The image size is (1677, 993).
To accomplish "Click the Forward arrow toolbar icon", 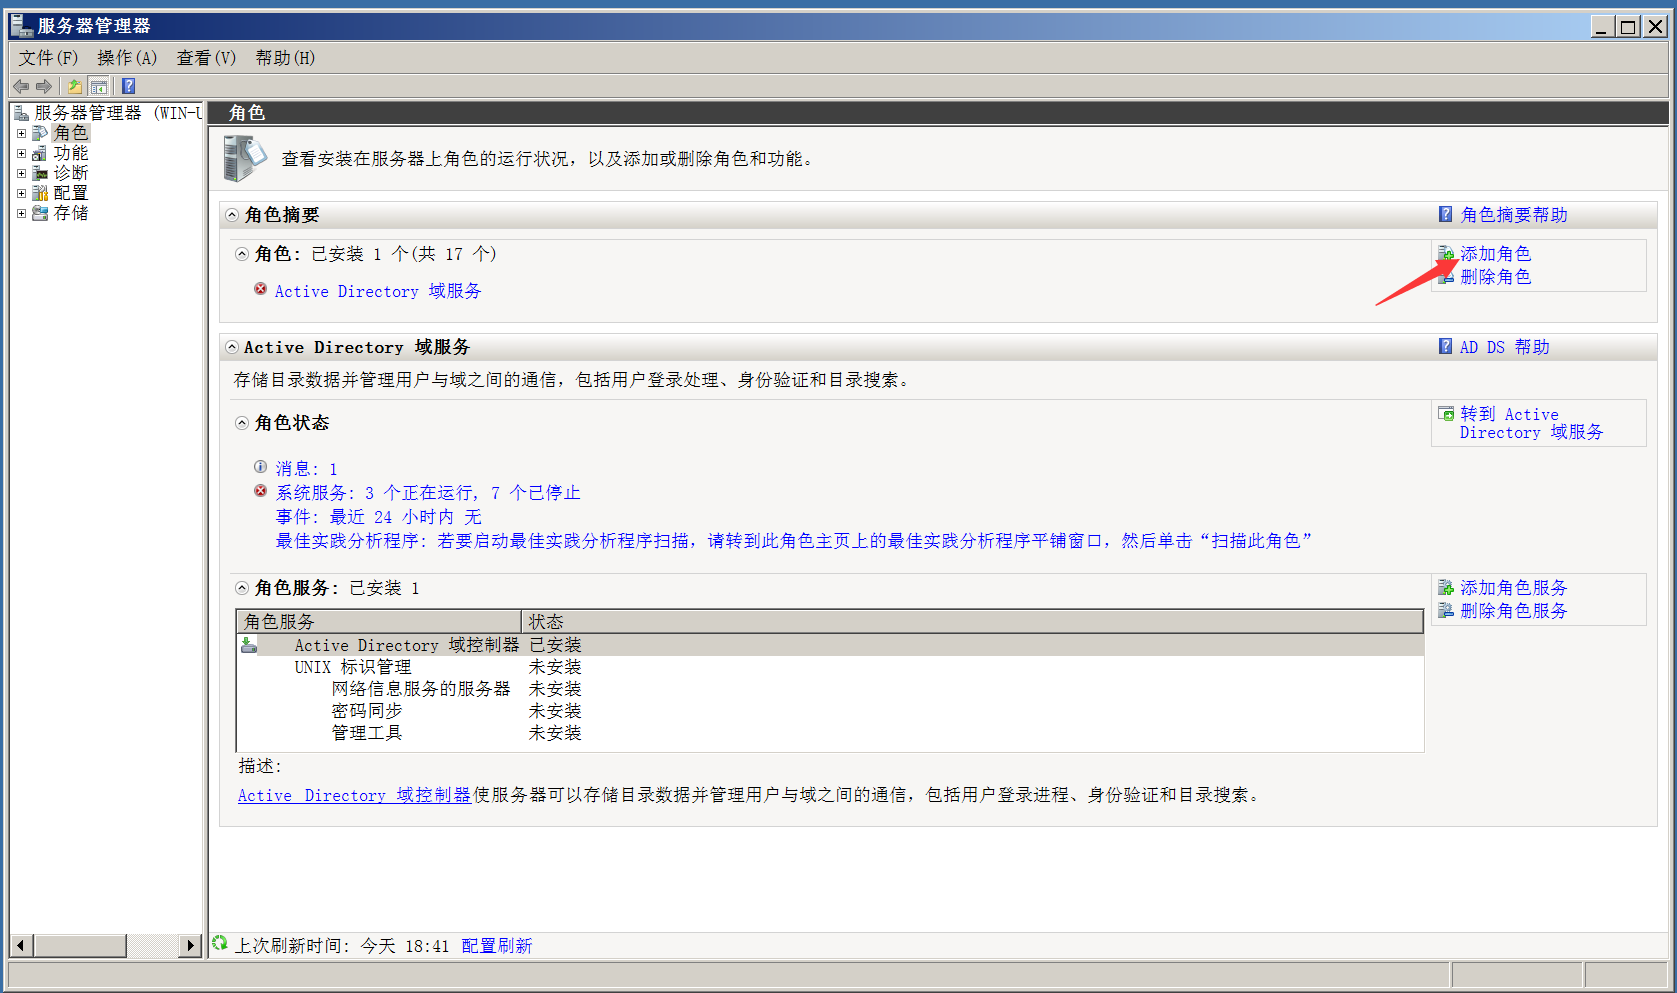I will pyautogui.click(x=44, y=86).
